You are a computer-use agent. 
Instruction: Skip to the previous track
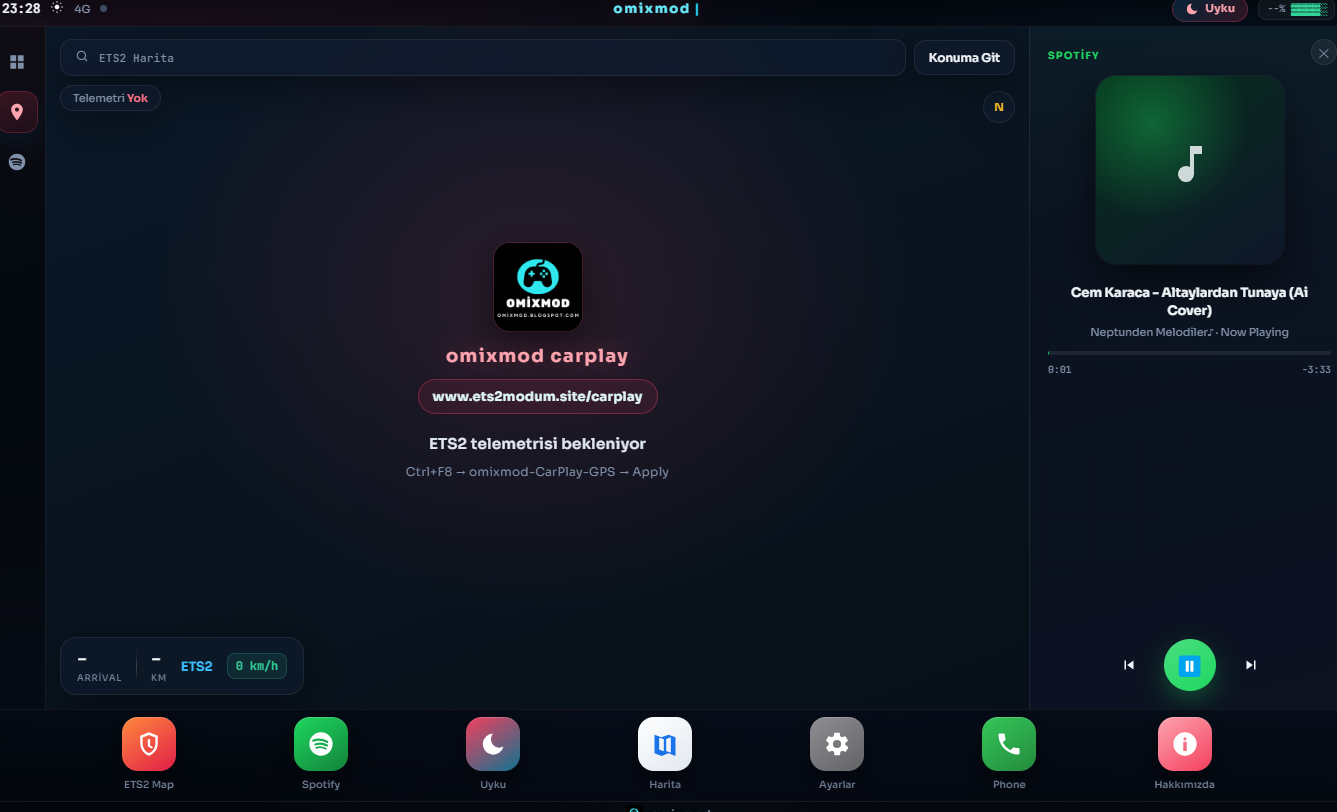pos(1129,665)
